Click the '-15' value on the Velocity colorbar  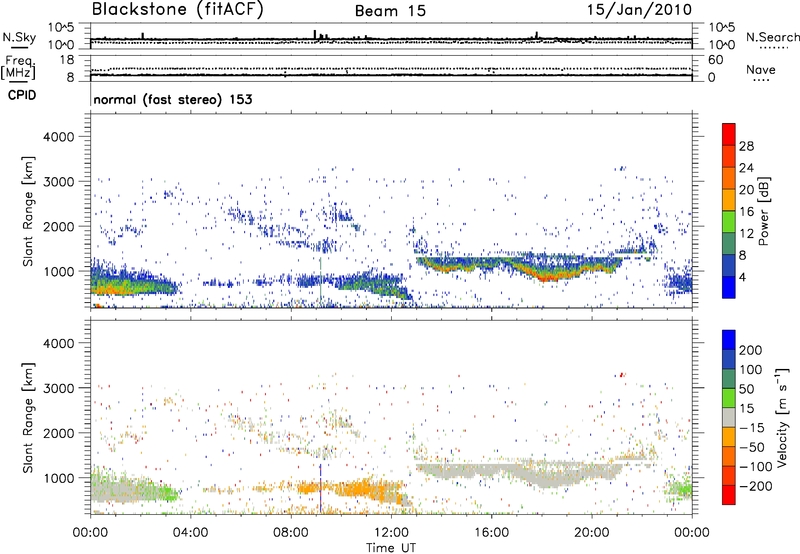(x=752, y=428)
